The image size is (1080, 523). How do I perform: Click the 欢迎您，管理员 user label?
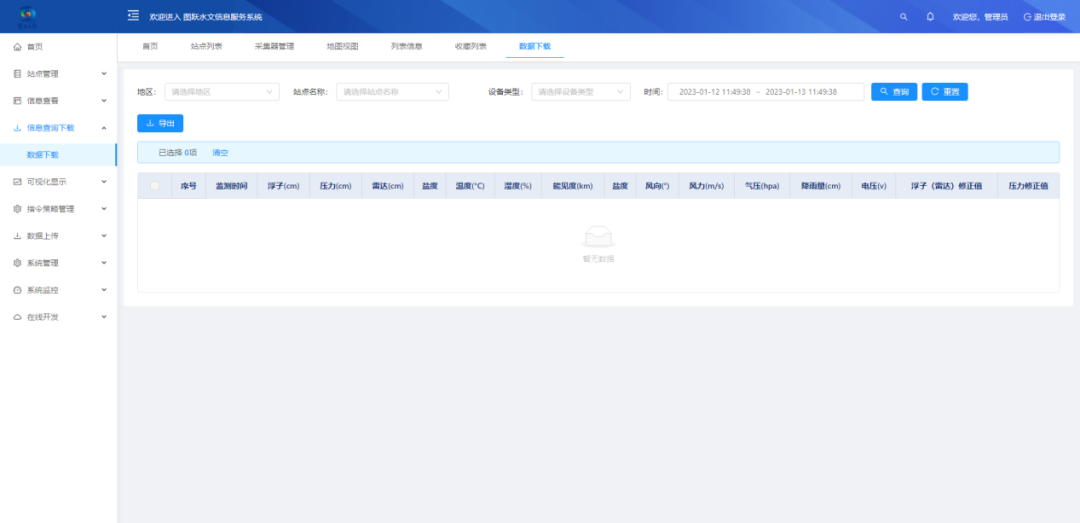(x=980, y=17)
